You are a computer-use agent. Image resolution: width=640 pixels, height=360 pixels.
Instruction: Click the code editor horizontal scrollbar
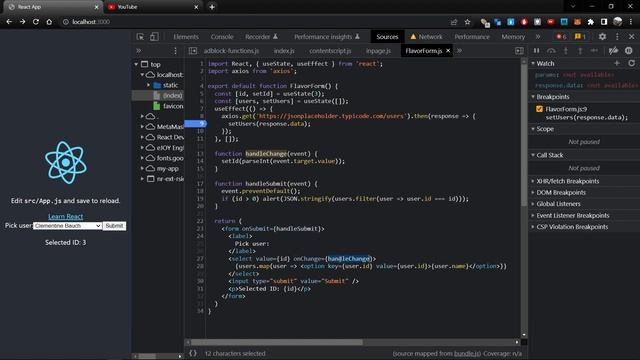click(x=277, y=342)
